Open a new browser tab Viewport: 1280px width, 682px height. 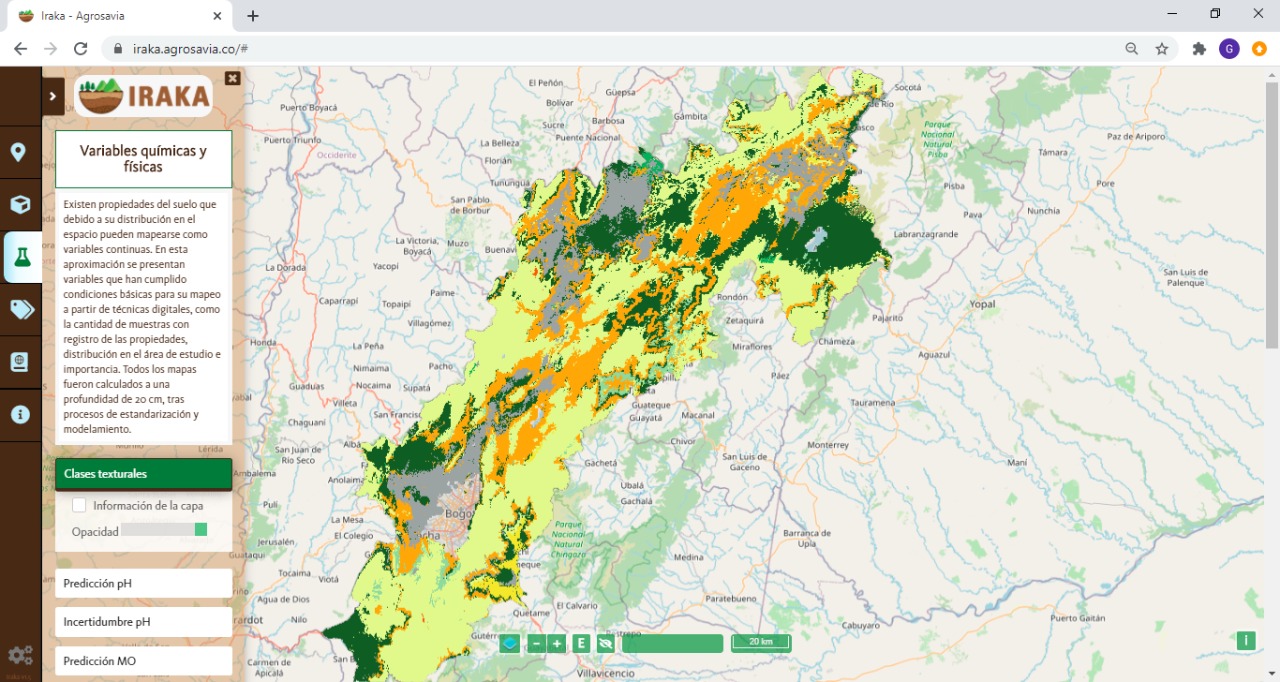pos(253,16)
